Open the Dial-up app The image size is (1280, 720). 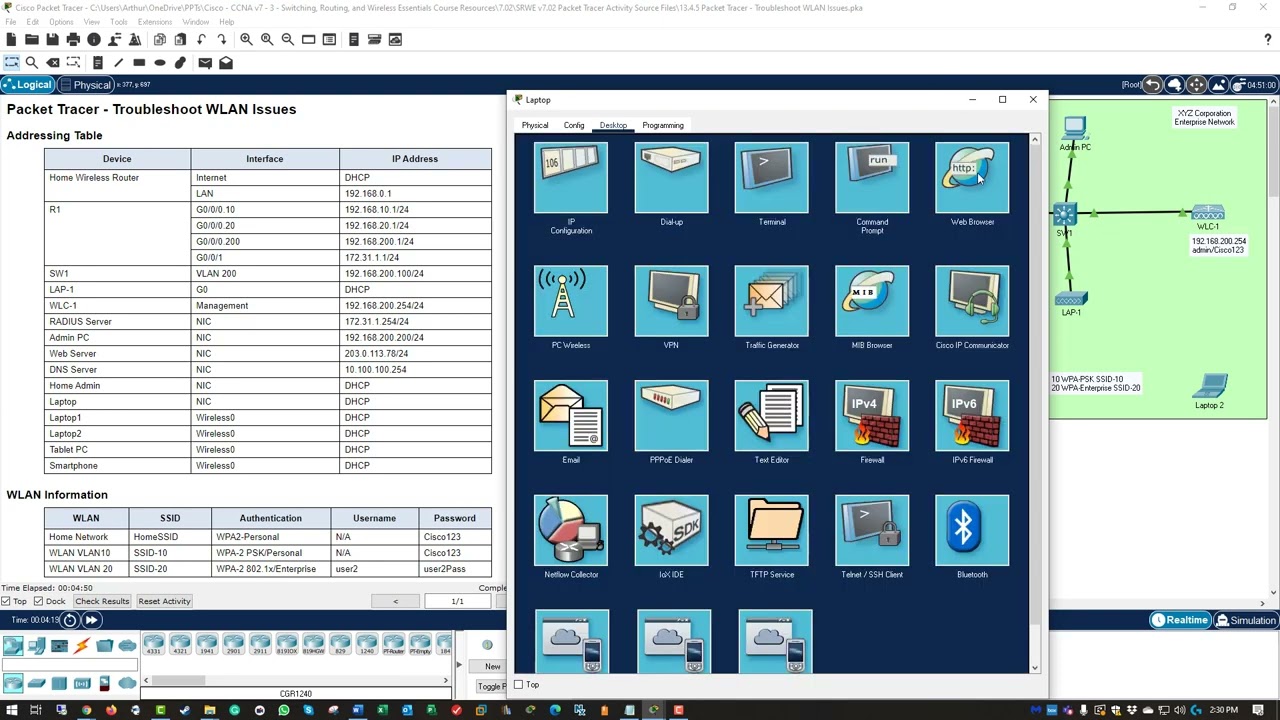coord(671,178)
